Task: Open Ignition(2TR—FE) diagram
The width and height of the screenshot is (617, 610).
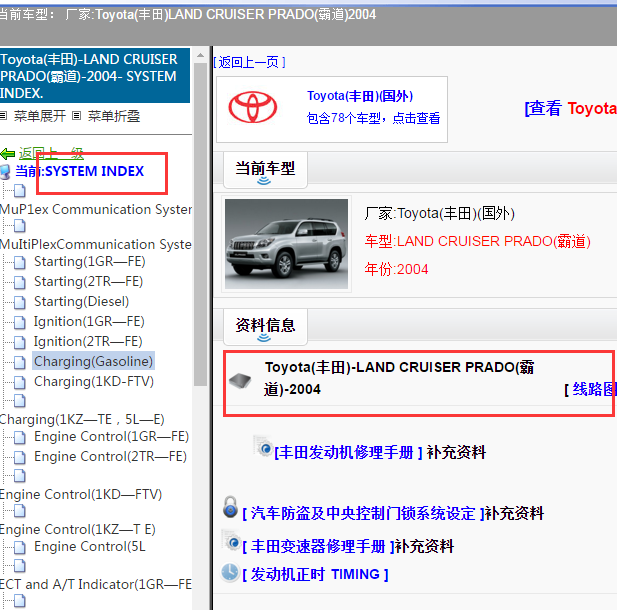Action: (x=88, y=342)
